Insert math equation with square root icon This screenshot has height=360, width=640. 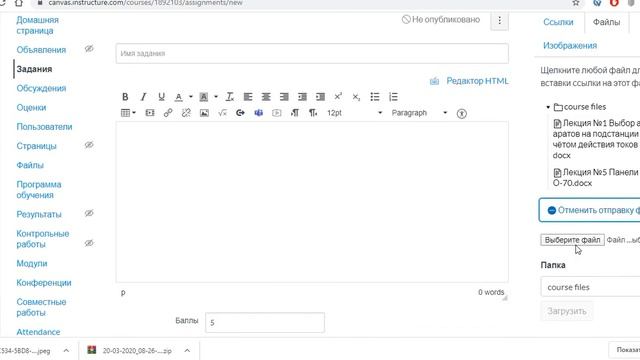(222, 113)
